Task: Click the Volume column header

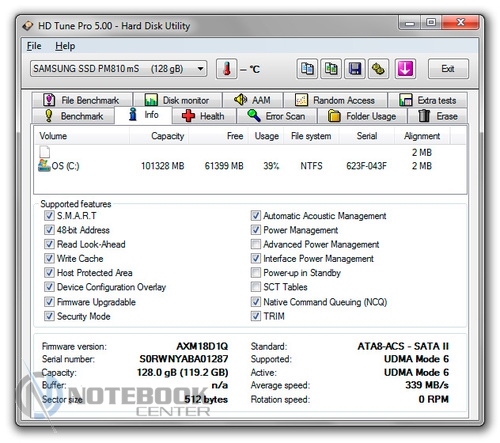Action: point(82,136)
